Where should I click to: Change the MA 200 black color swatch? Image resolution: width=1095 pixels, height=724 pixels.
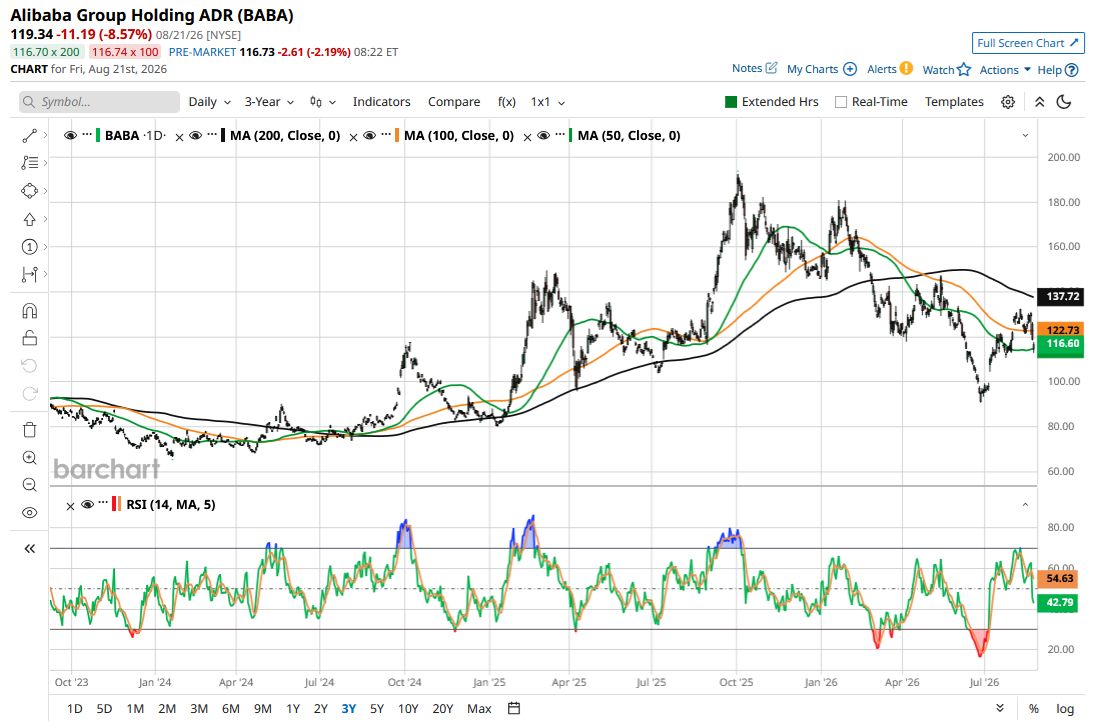pos(223,135)
